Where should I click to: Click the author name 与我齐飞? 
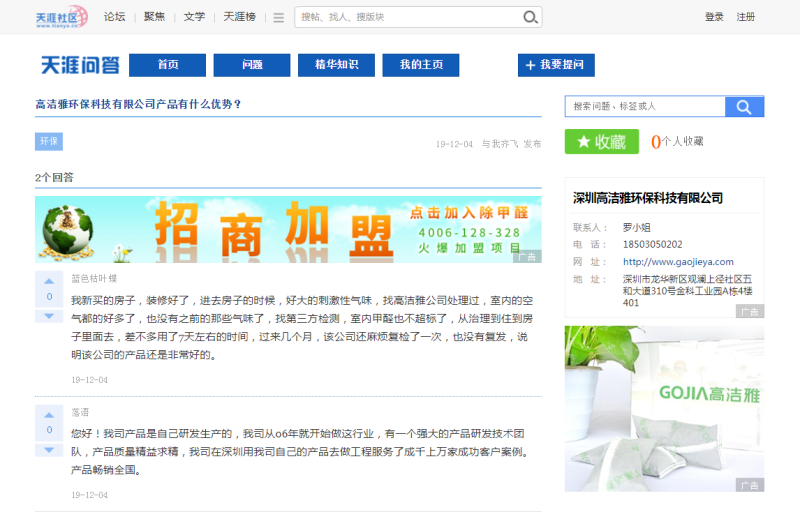click(x=500, y=144)
